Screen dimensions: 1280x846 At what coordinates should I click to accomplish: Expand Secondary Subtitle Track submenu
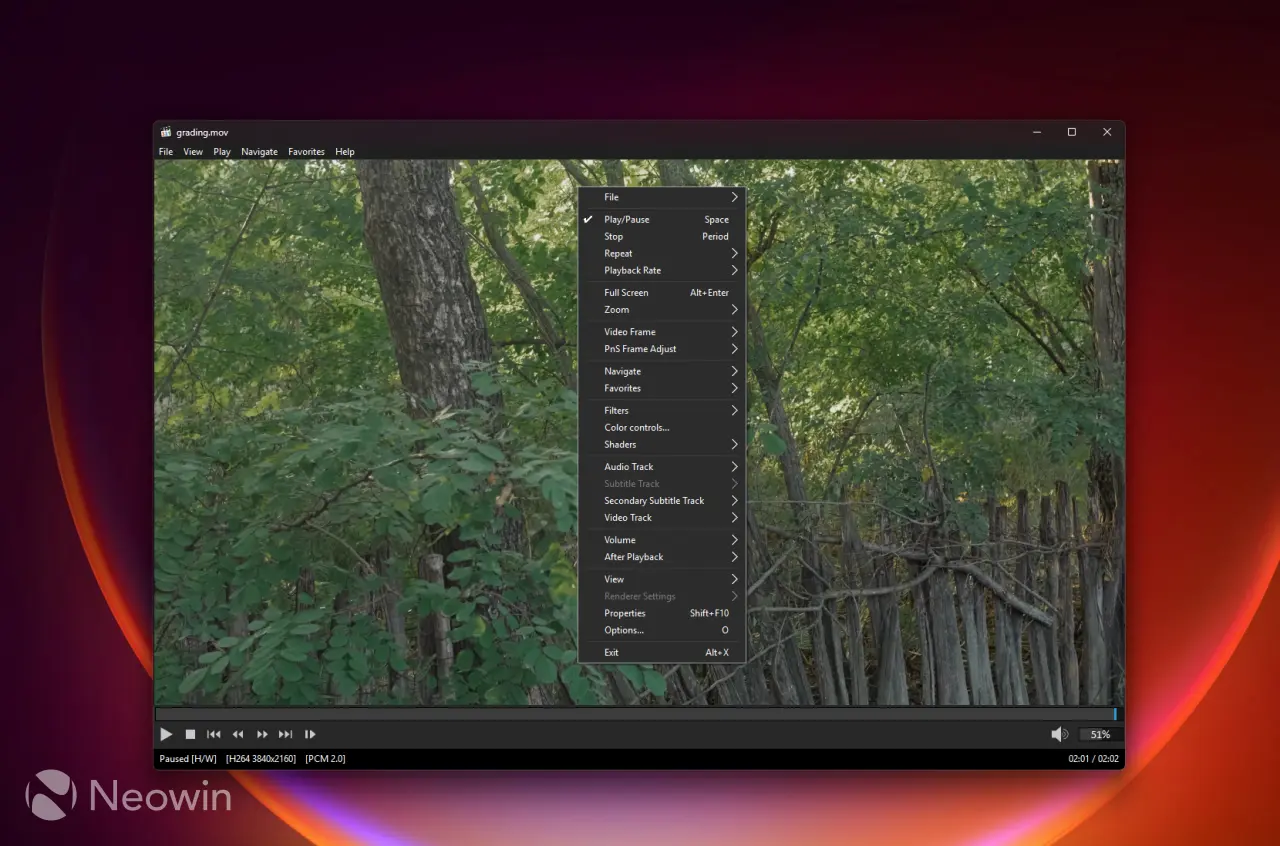(x=661, y=501)
